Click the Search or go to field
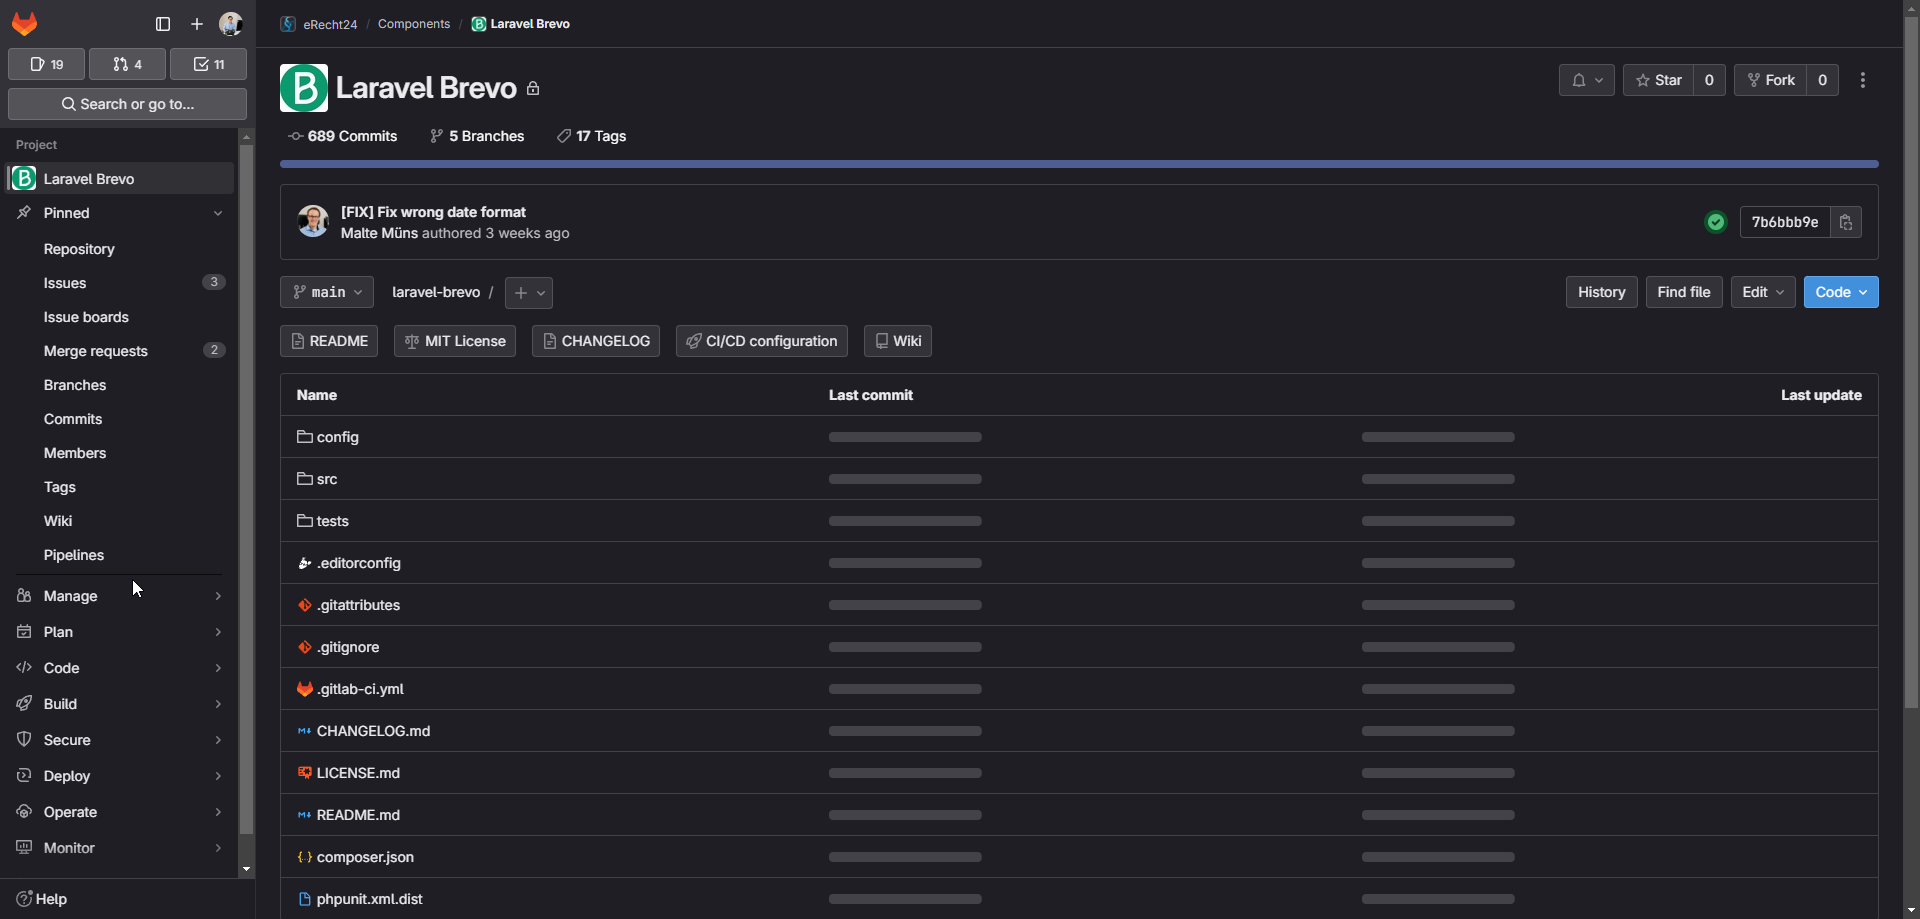Screen dimensions: 1920x919 127,104
